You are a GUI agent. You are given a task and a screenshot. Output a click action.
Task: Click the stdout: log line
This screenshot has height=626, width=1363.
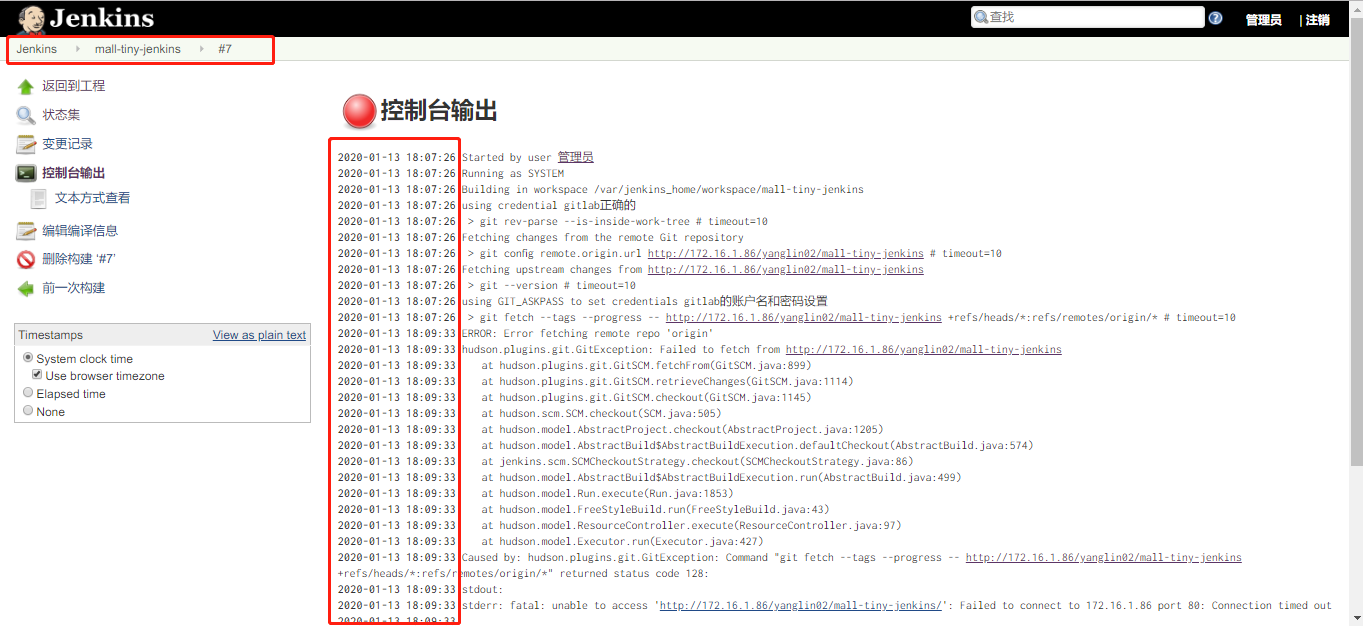(482, 589)
